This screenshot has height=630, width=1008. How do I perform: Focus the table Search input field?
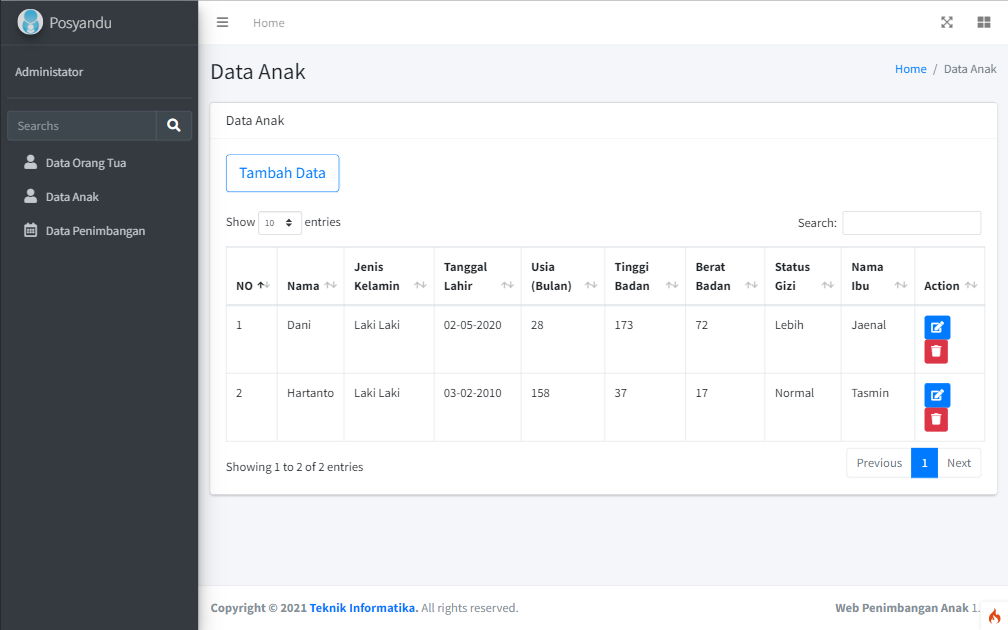[911, 223]
